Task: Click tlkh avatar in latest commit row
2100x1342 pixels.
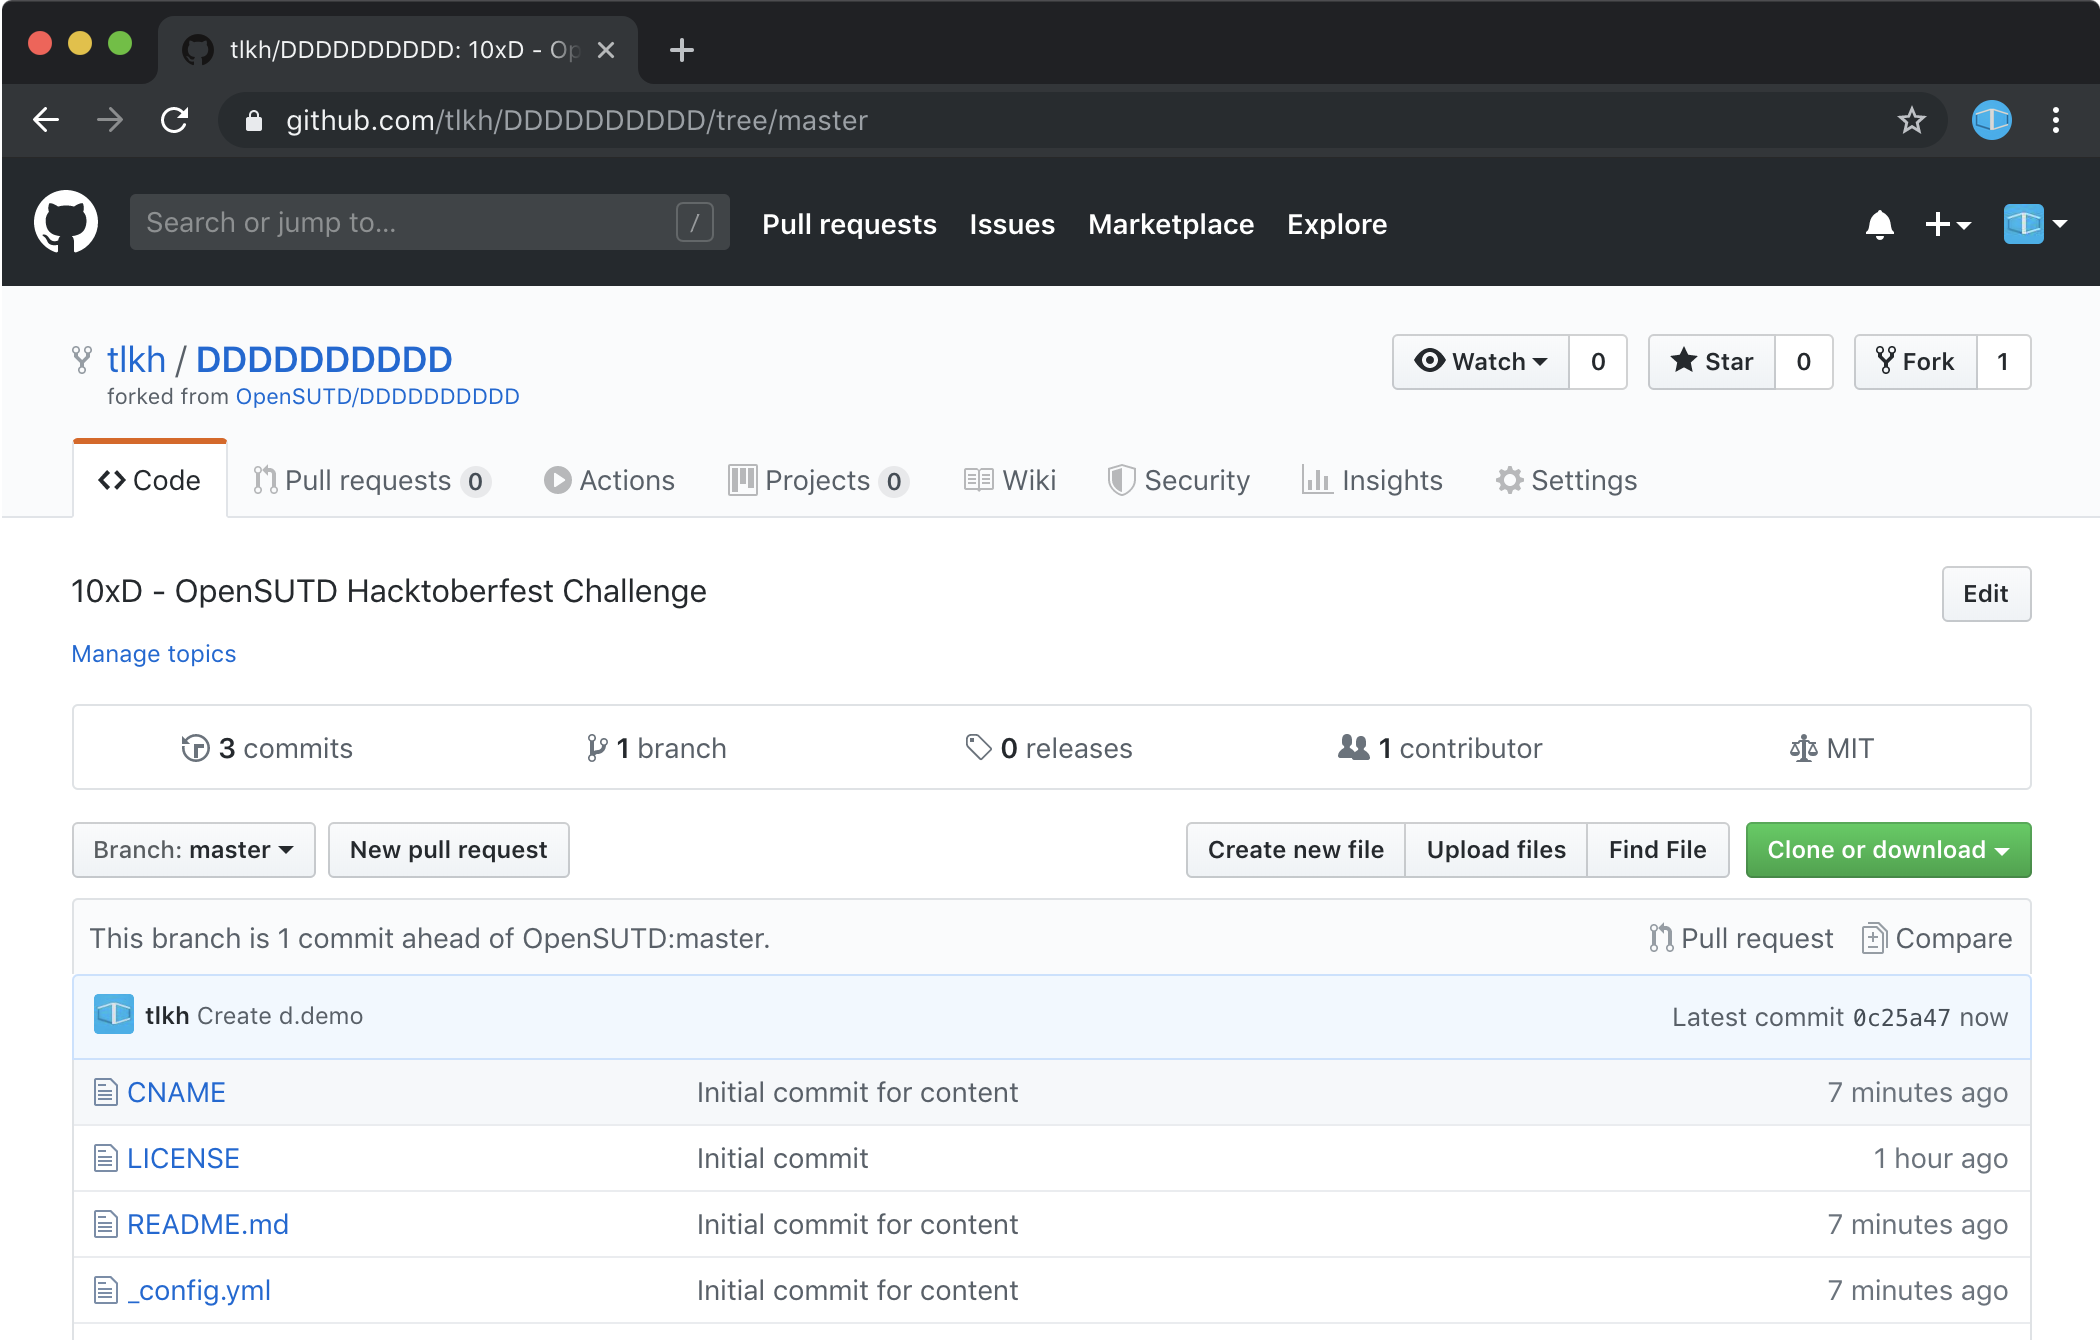Action: (114, 1015)
